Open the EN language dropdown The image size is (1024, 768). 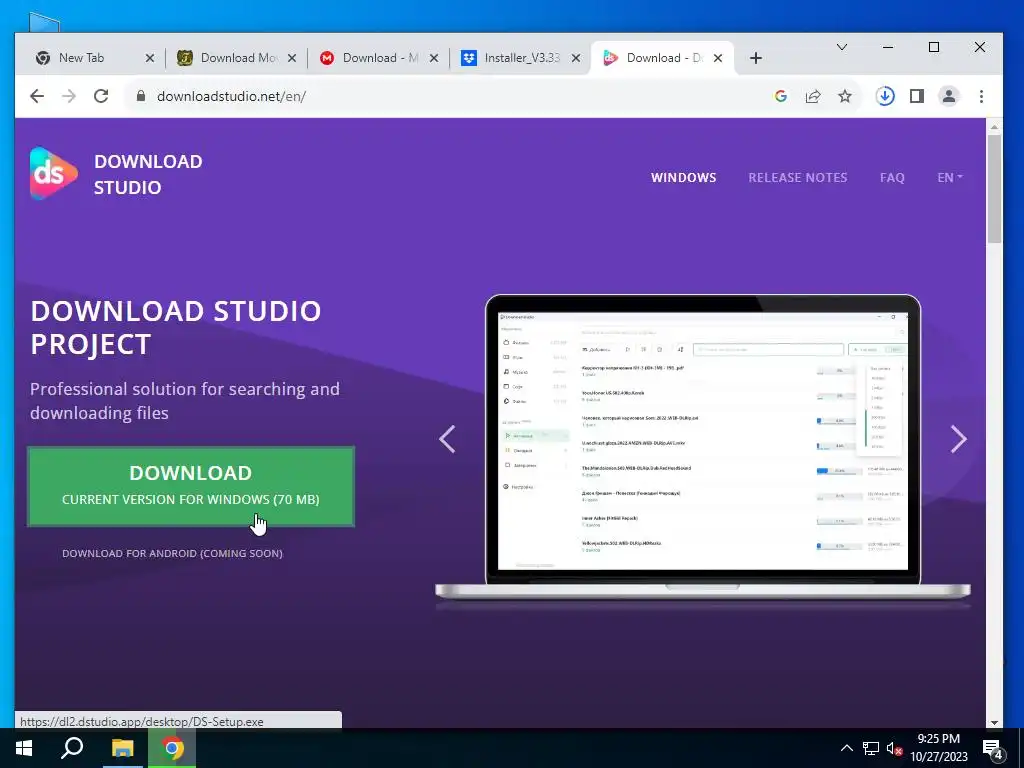tap(950, 178)
